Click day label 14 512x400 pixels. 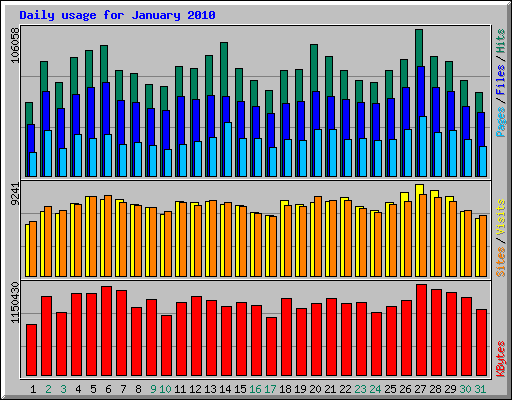225,389
